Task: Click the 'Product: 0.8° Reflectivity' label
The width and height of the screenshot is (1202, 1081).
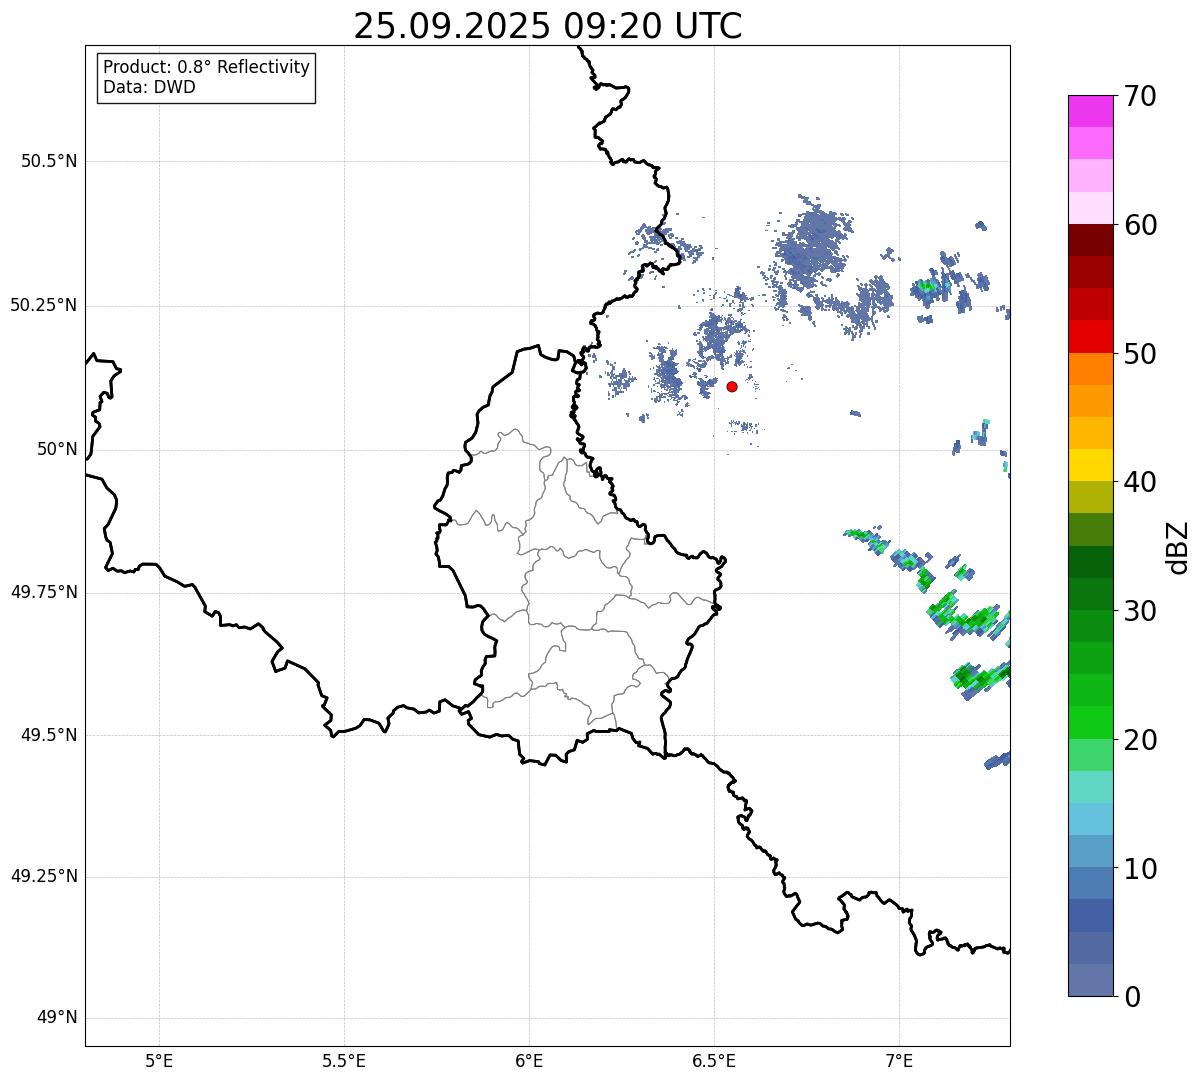Action: pos(207,67)
